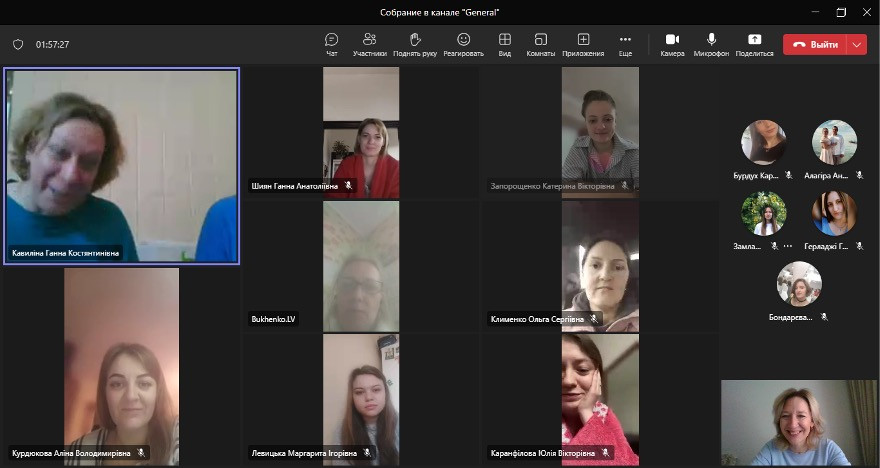
Task: Toggle the Камера camera button
Action: tap(672, 44)
